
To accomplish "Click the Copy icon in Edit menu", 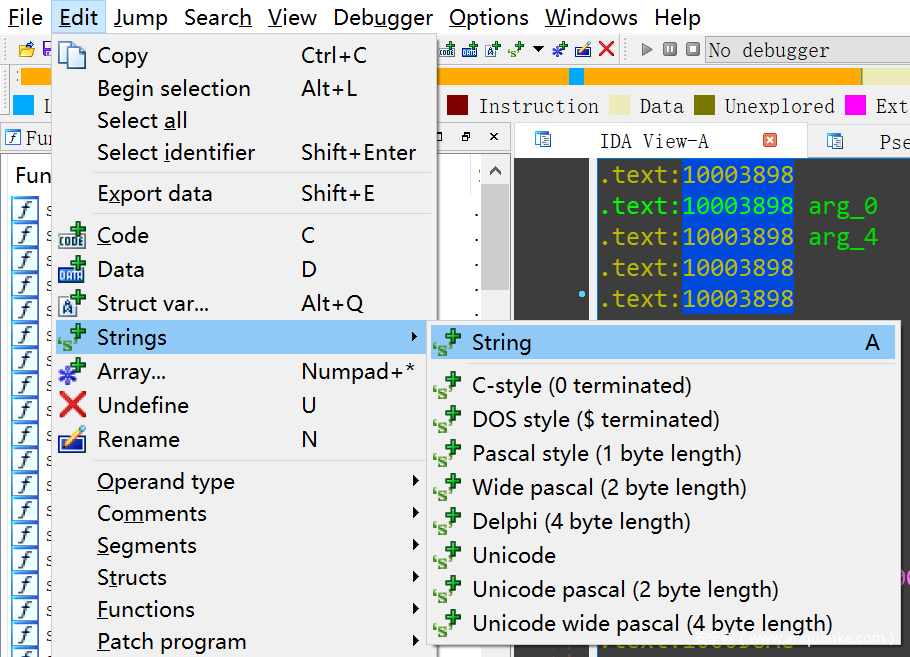I will click(72, 56).
